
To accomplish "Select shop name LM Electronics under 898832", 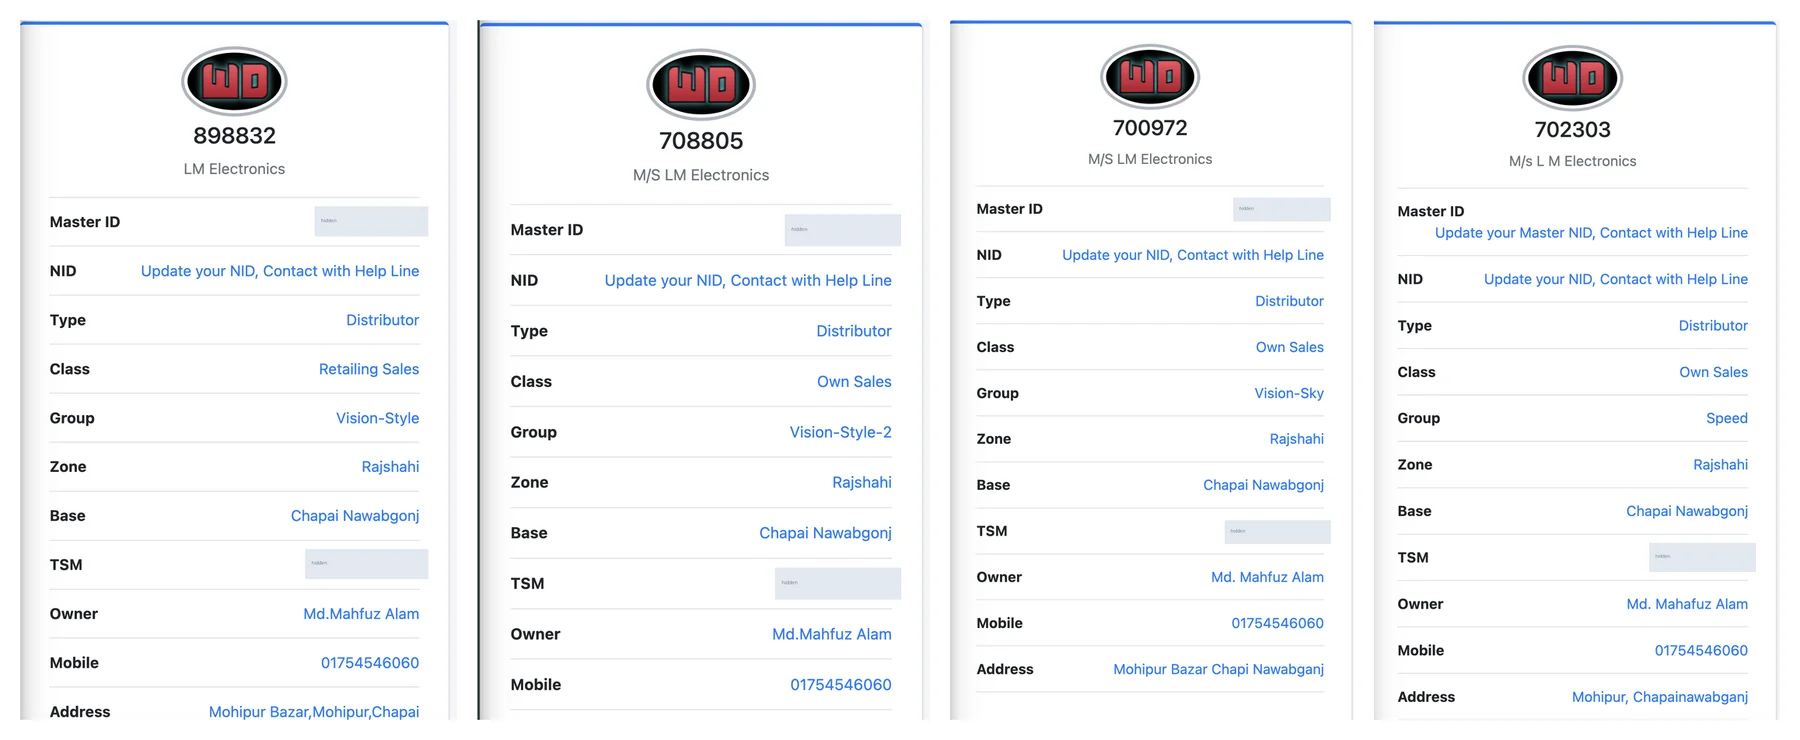I will coord(234,169).
